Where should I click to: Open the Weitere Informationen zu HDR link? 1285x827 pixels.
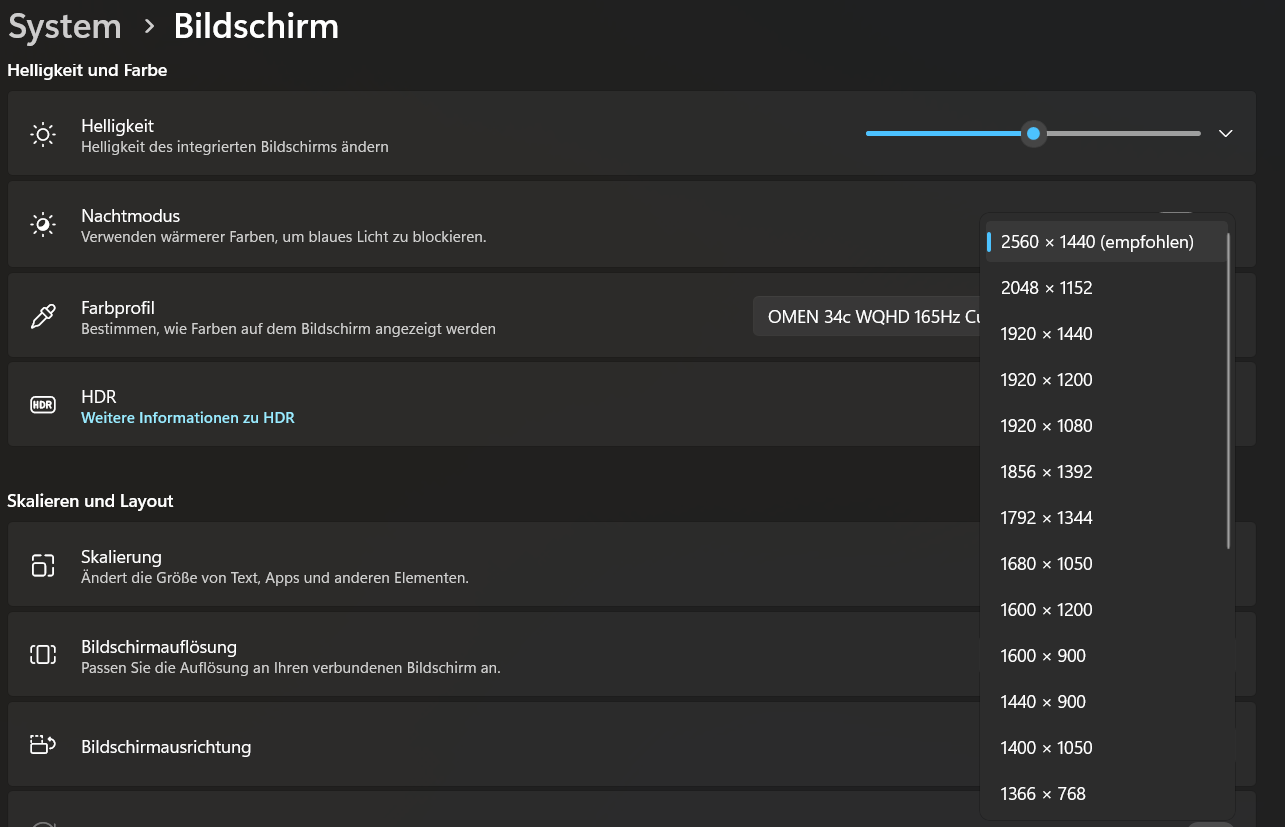[188, 418]
